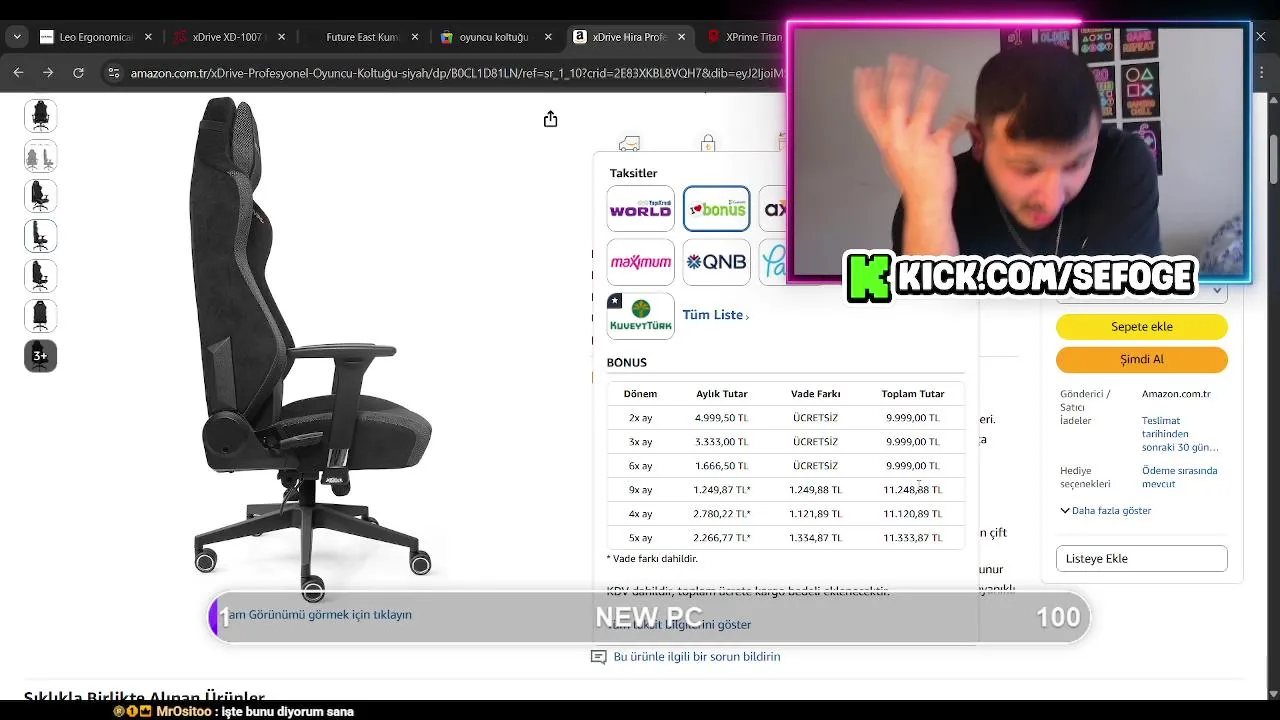Close the Future East Kum tab
The width and height of the screenshot is (1280, 720).
(x=414, y=37)
